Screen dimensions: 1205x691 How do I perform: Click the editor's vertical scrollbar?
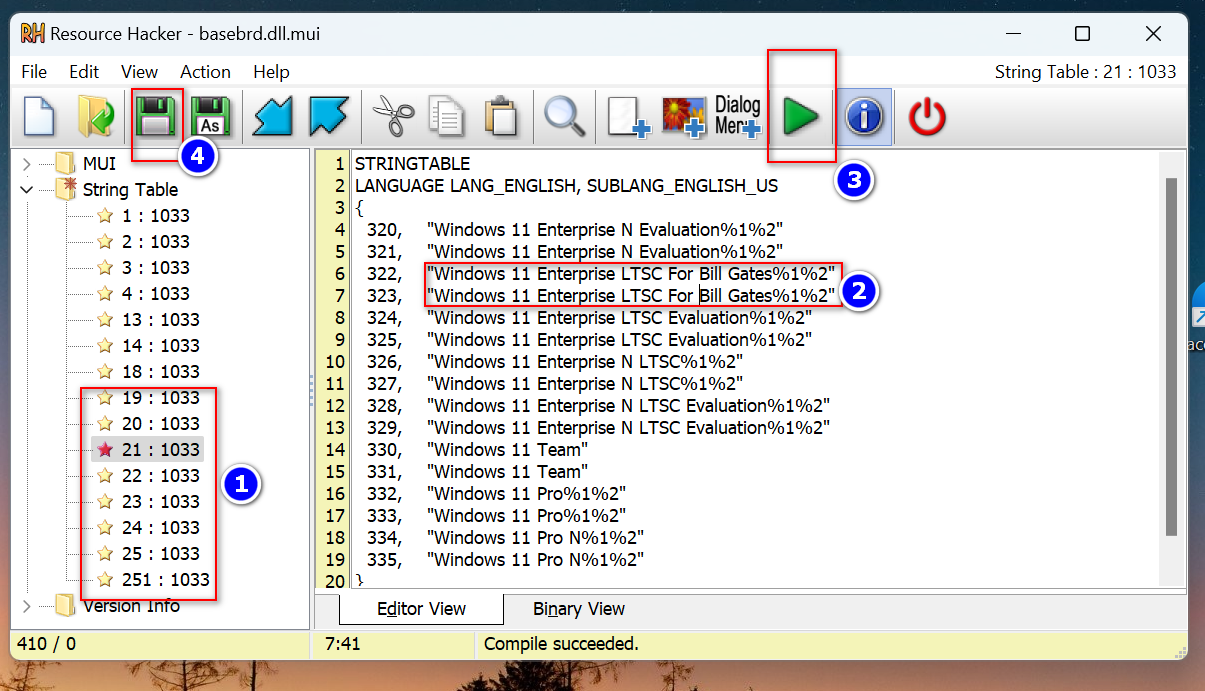(x=1172, y=357)
